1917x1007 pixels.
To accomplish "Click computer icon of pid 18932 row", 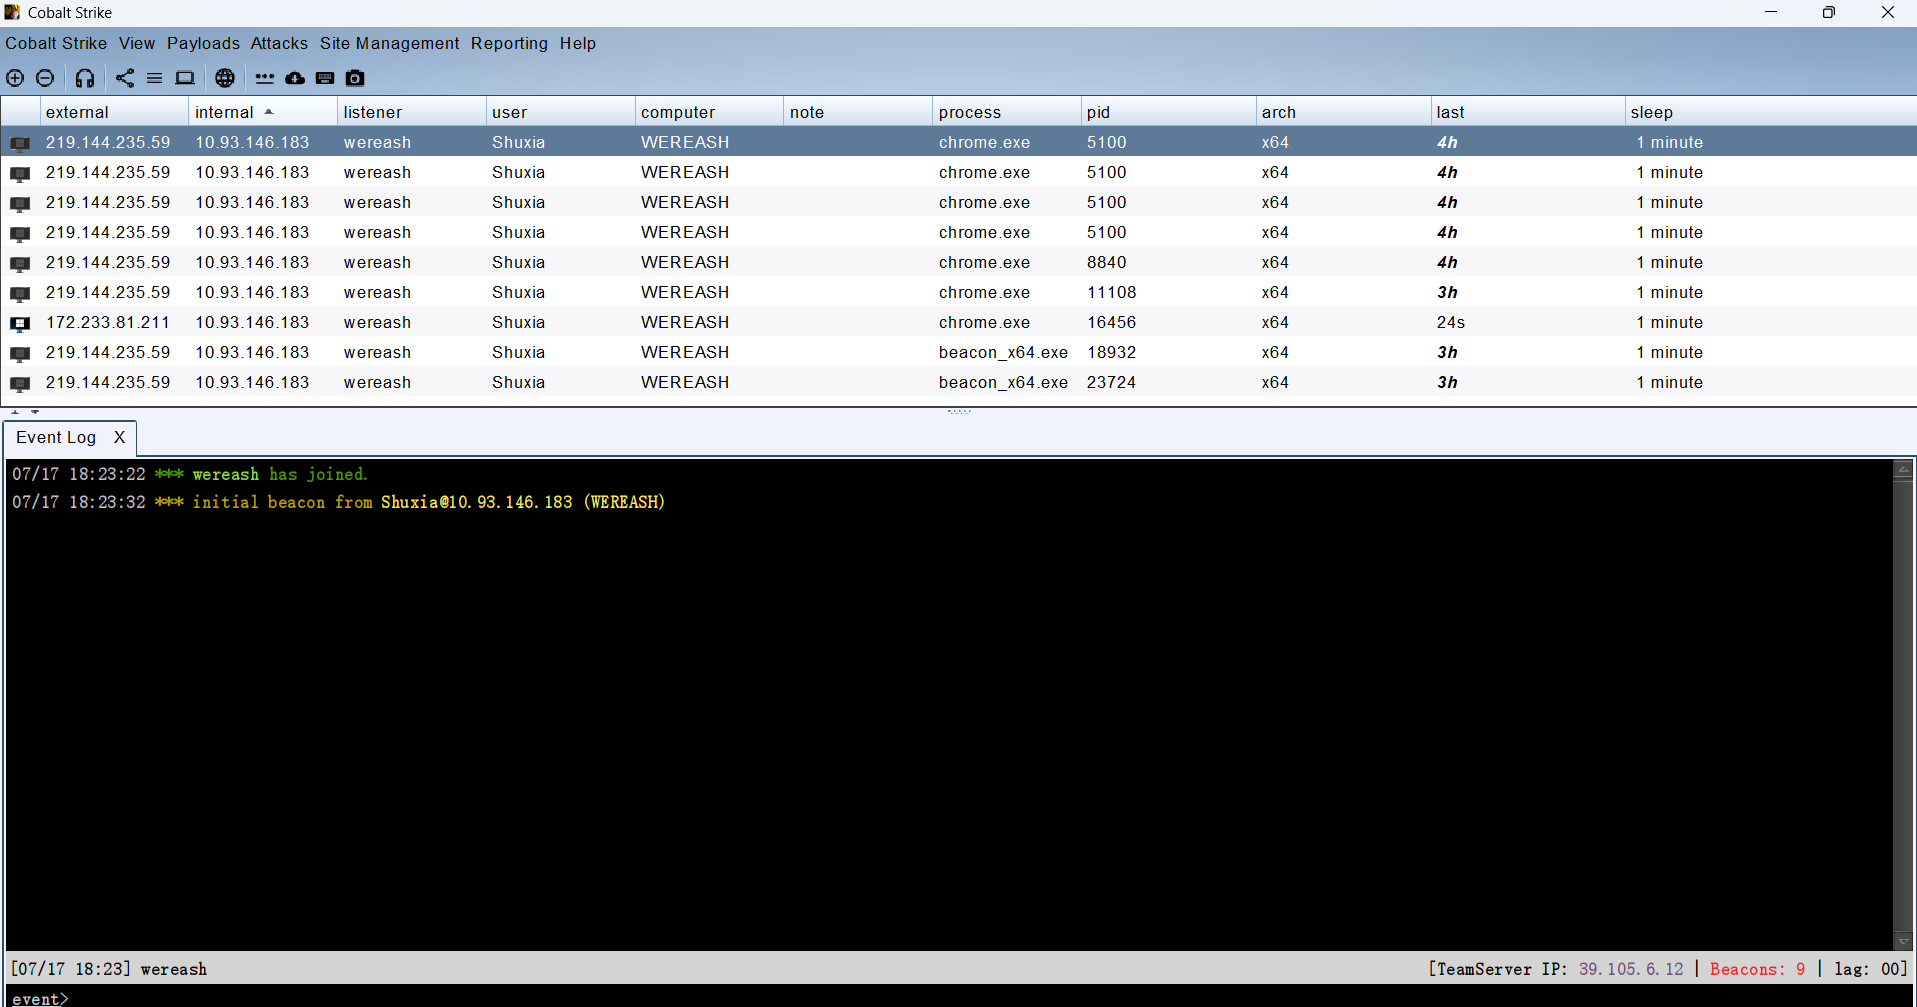I will pos(20,353).
